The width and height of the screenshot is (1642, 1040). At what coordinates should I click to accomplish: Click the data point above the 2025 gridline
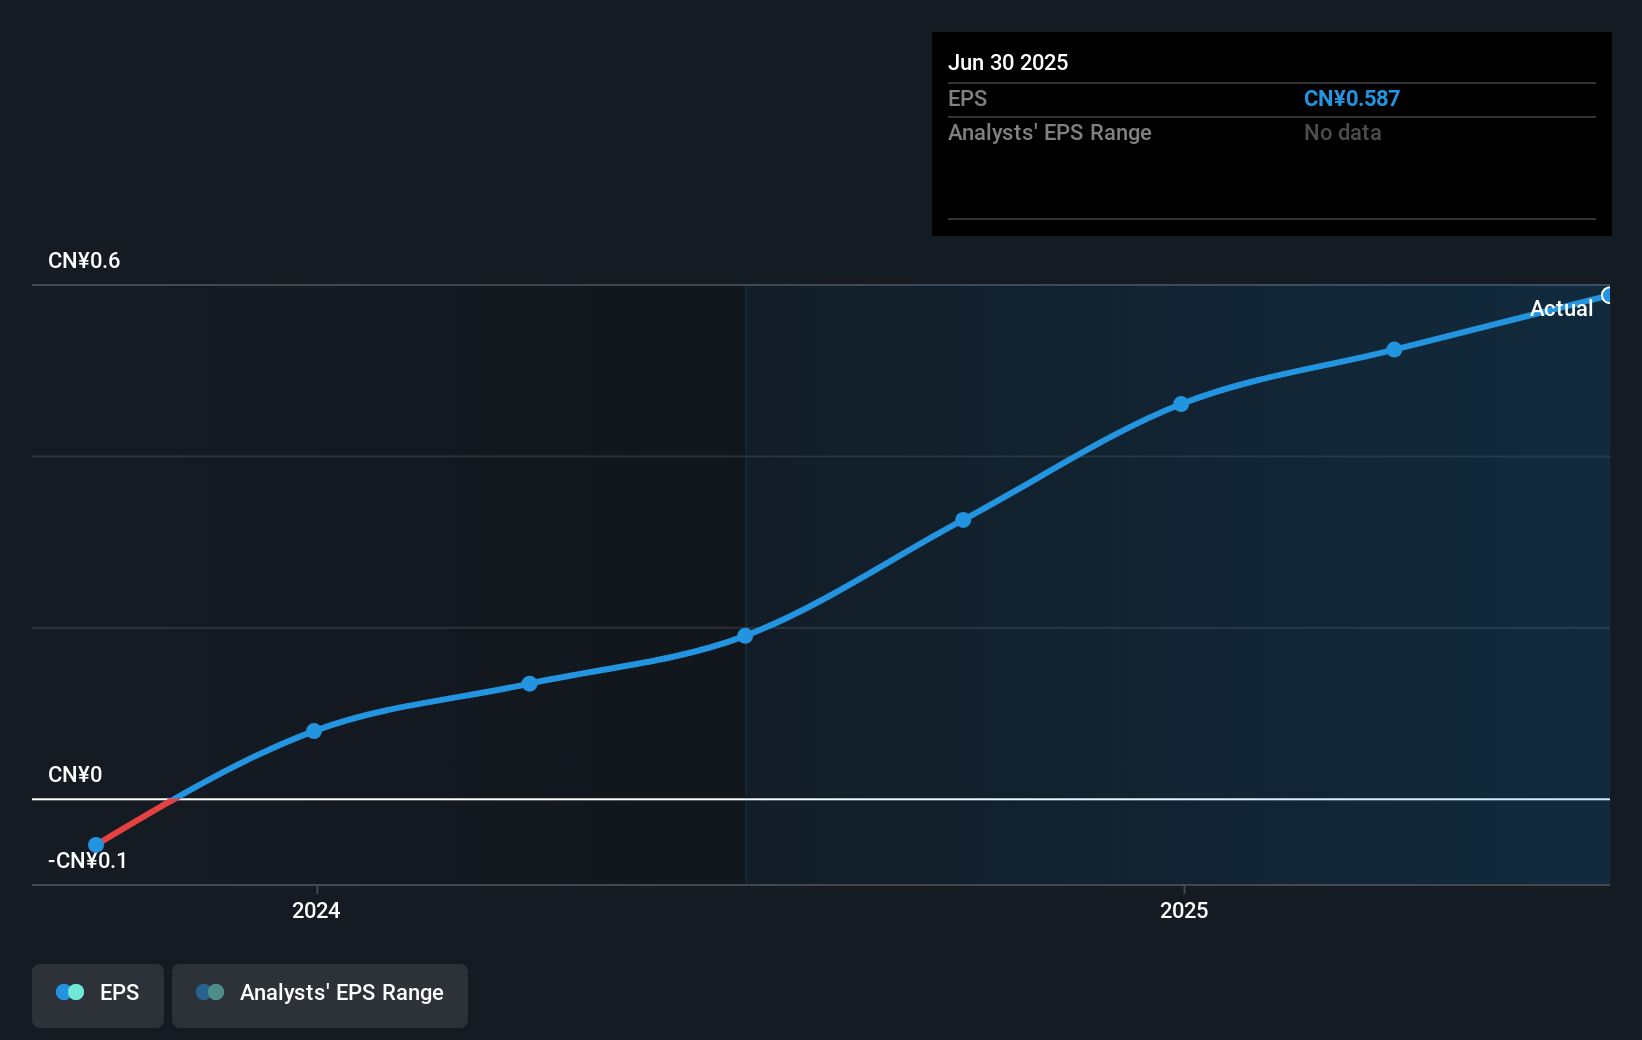click(1181, 403)
